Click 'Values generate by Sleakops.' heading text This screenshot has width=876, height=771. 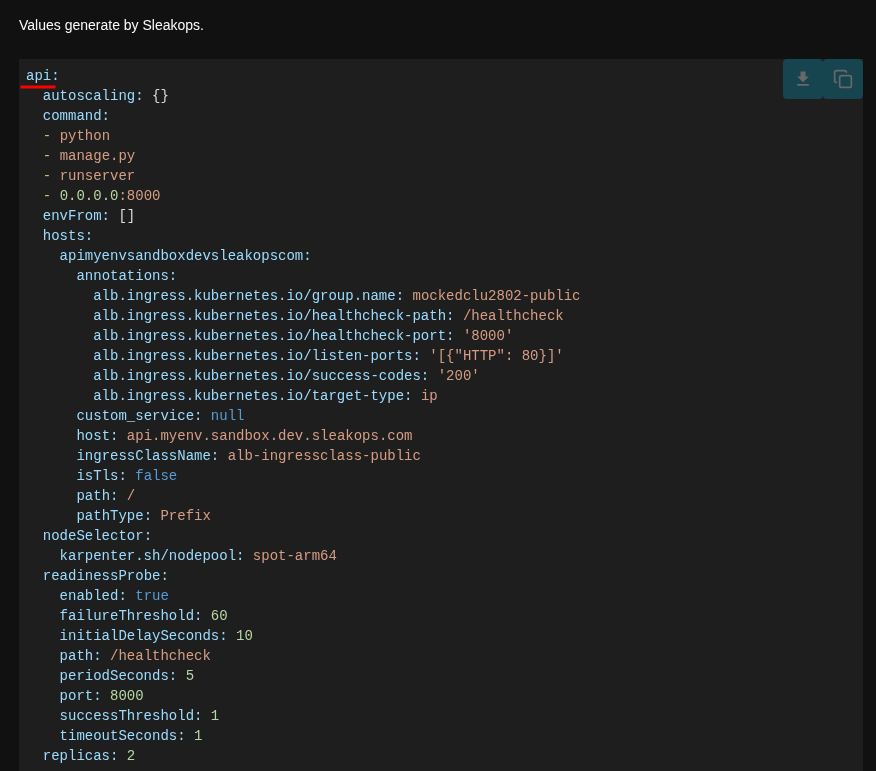click(x=111, y=25)
